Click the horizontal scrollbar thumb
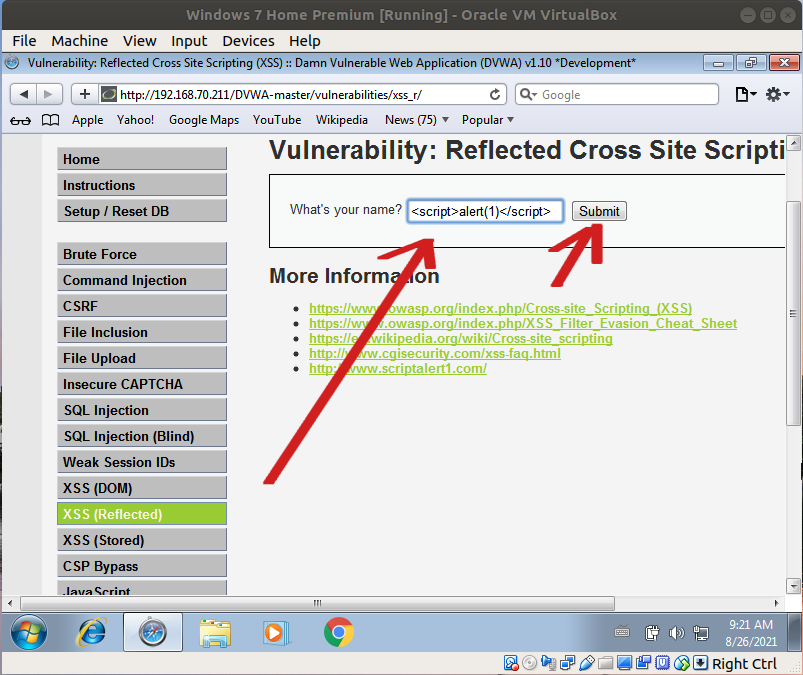This screenshot has height=675, width=803. [318, 603]
